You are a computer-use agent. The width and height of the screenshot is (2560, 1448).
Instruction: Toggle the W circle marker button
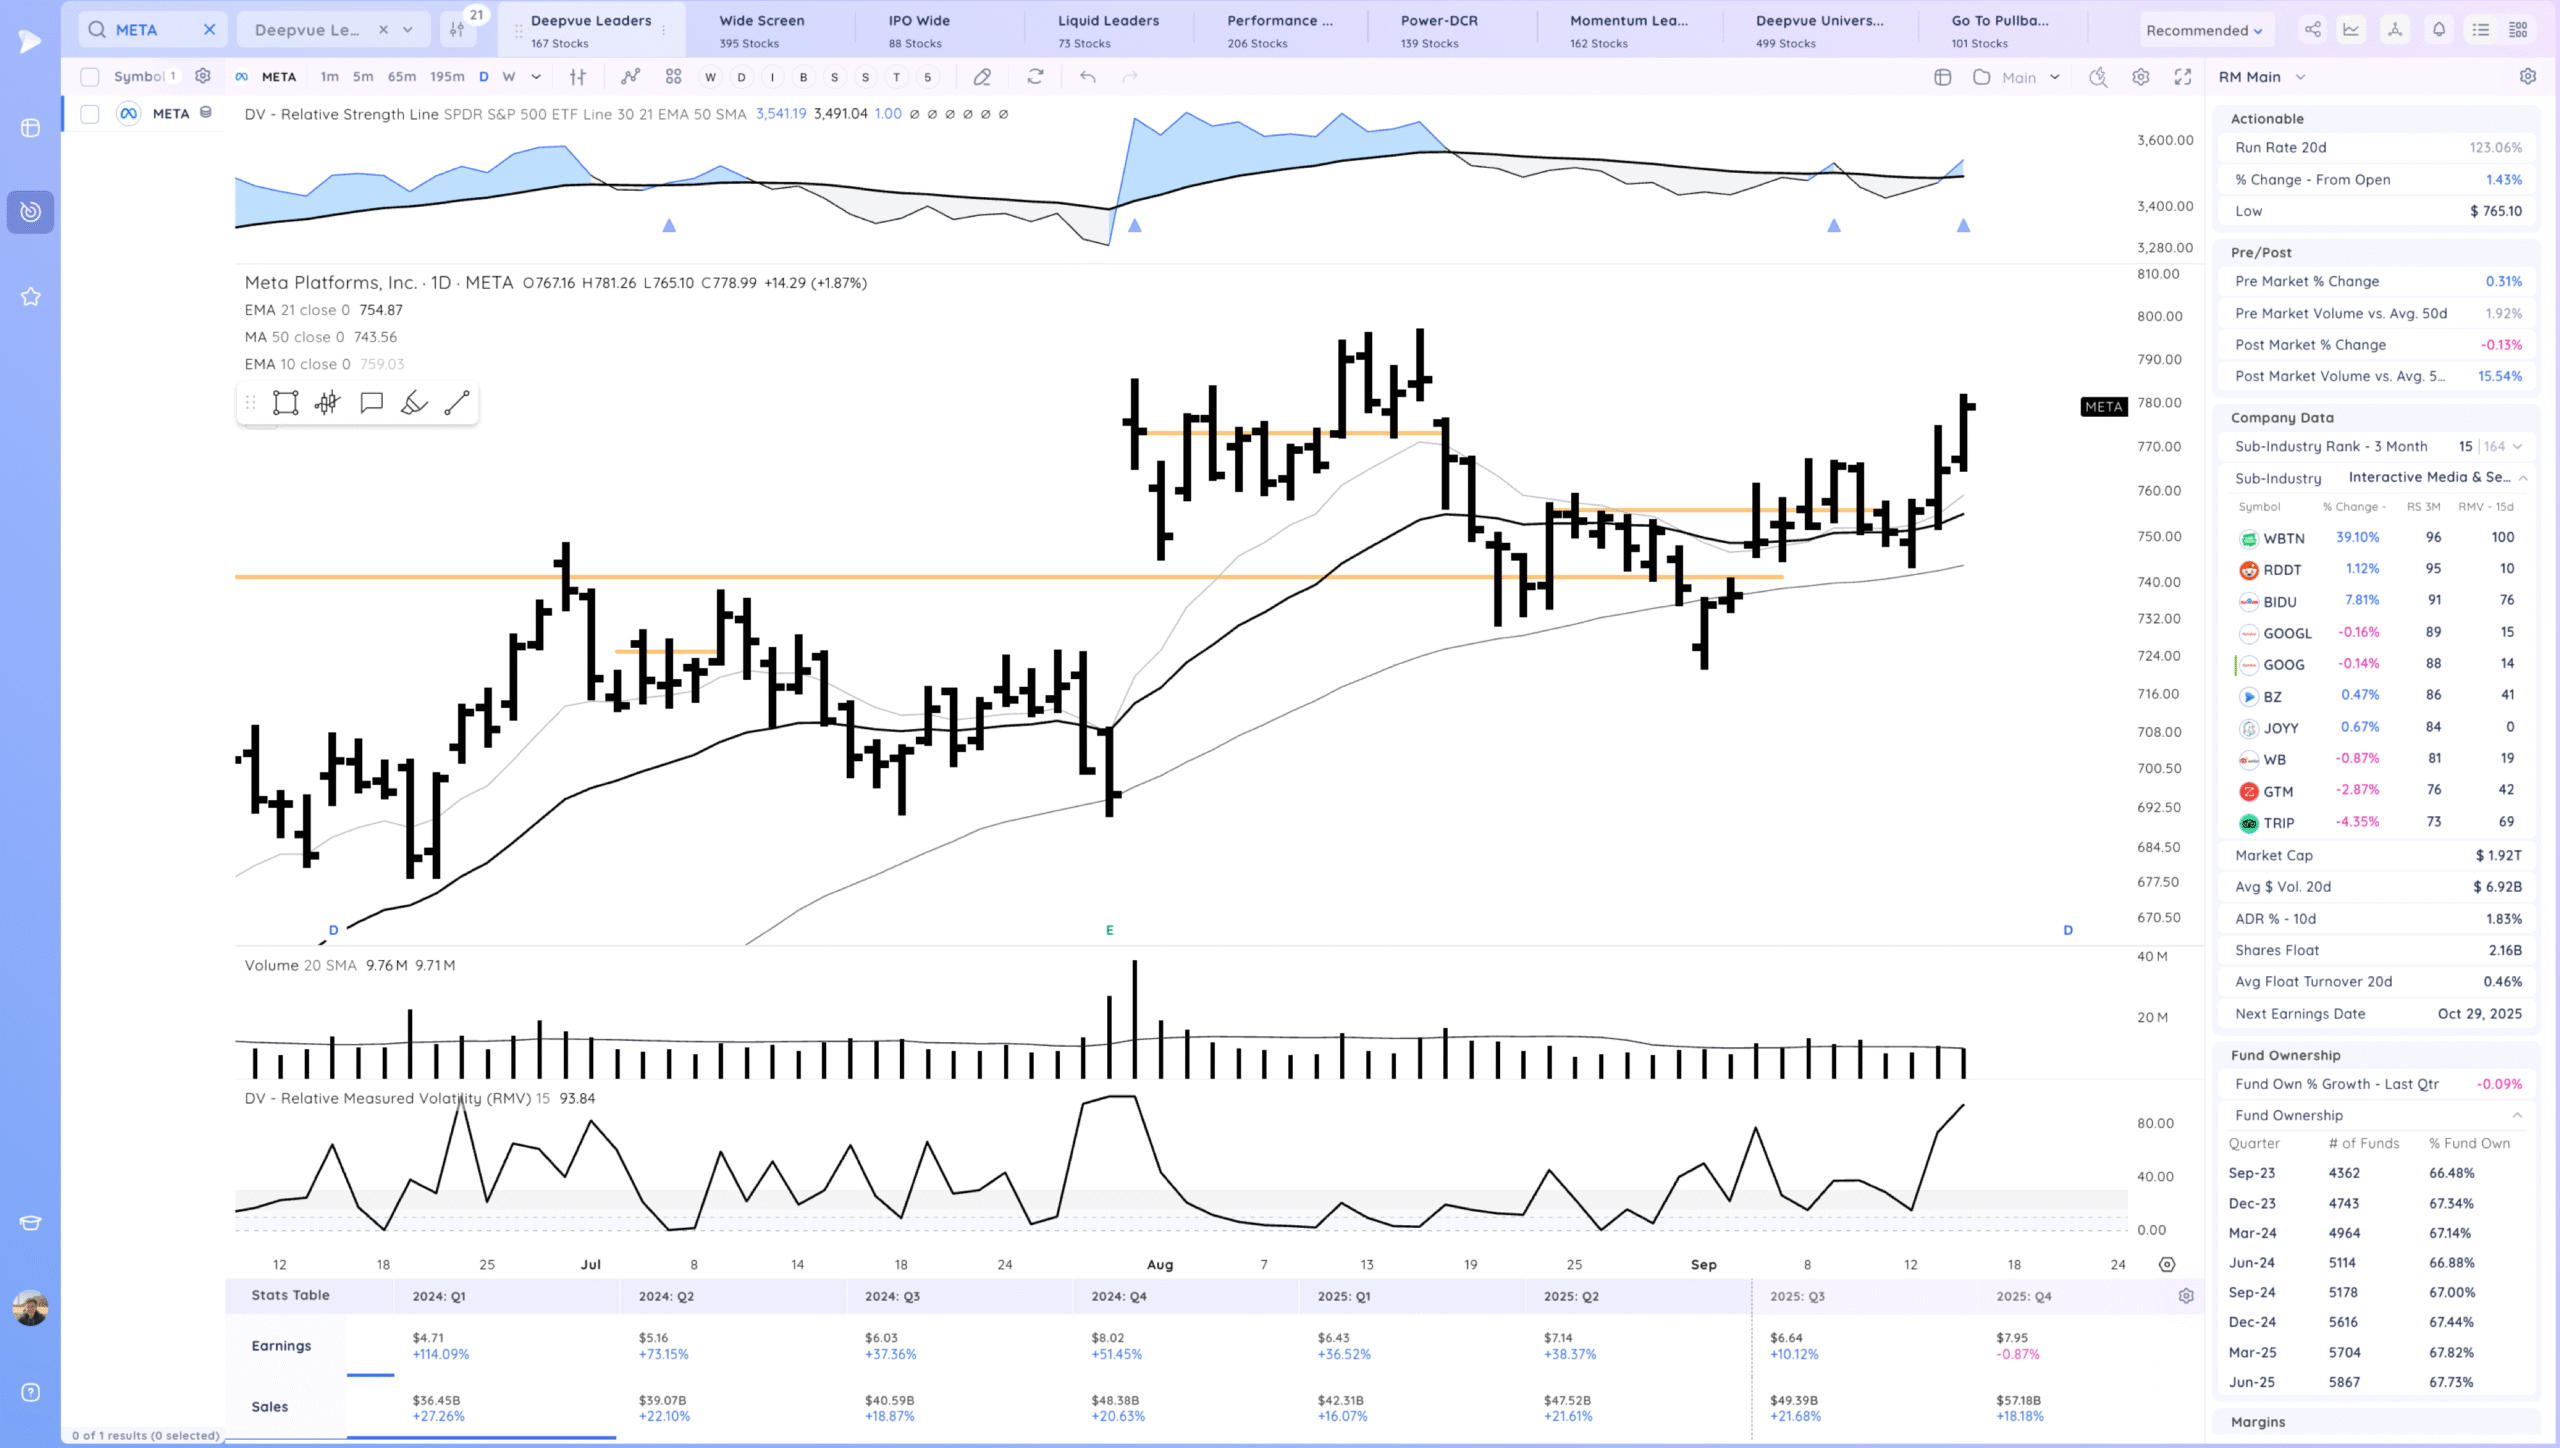(710, 77)
